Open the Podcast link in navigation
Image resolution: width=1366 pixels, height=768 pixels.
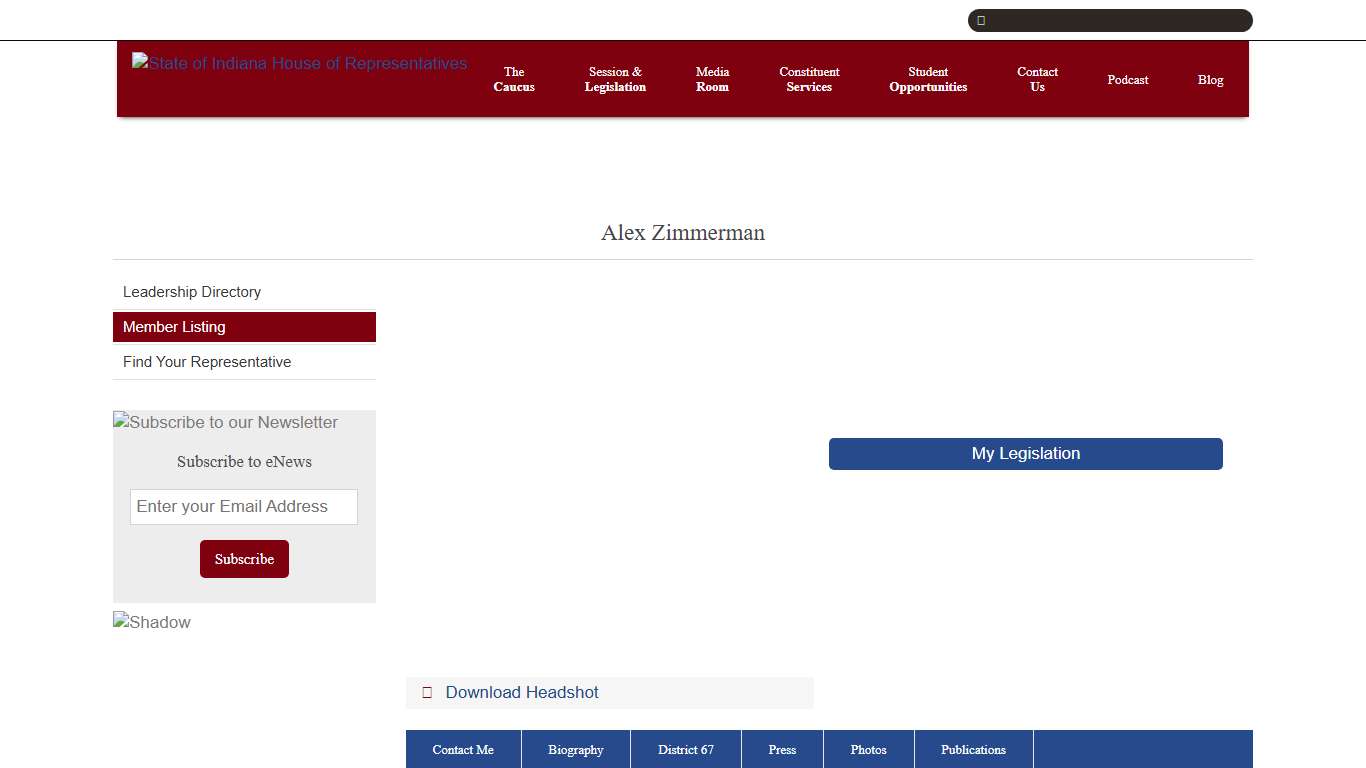(1128, 80)
